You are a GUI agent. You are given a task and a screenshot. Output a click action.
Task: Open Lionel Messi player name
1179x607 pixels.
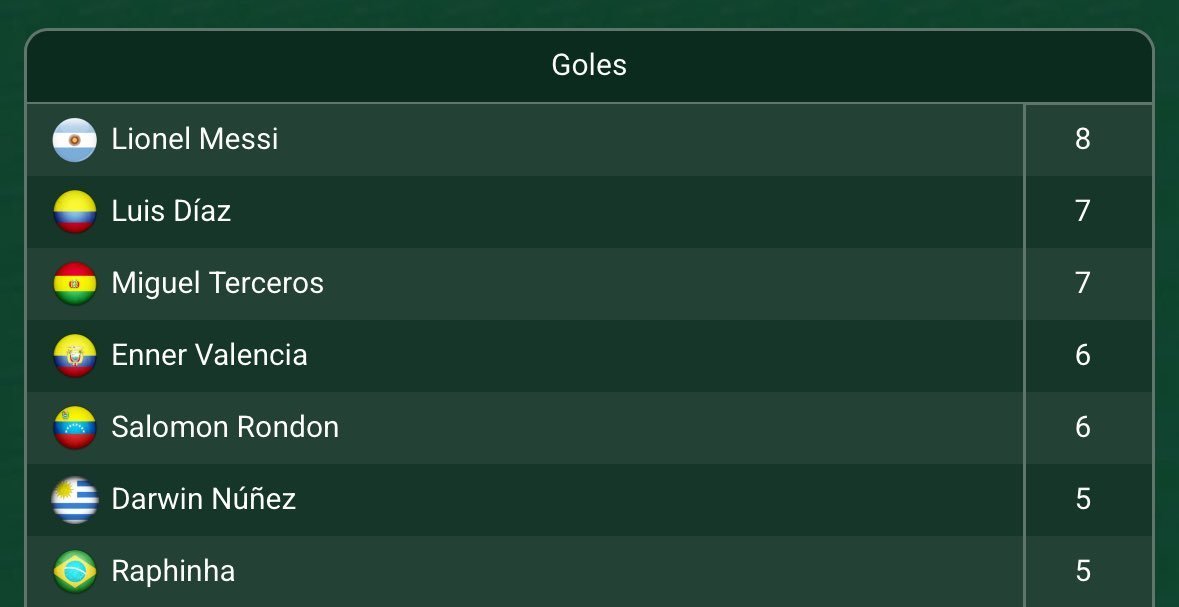coord(195,139)
